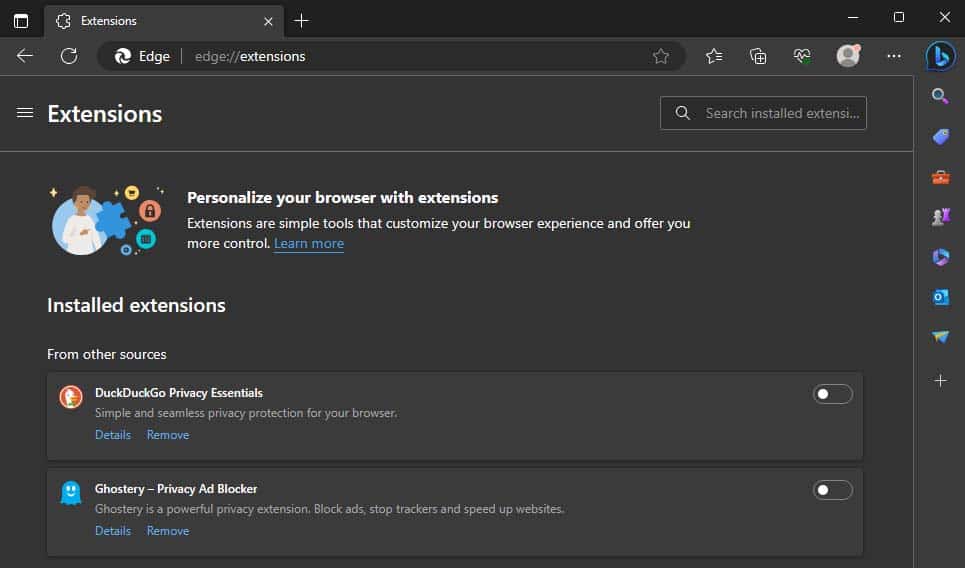Maximize the Edge window
The height and width of the screenshot is (568, 965).
pyautogui.click(x=899, y=18)
